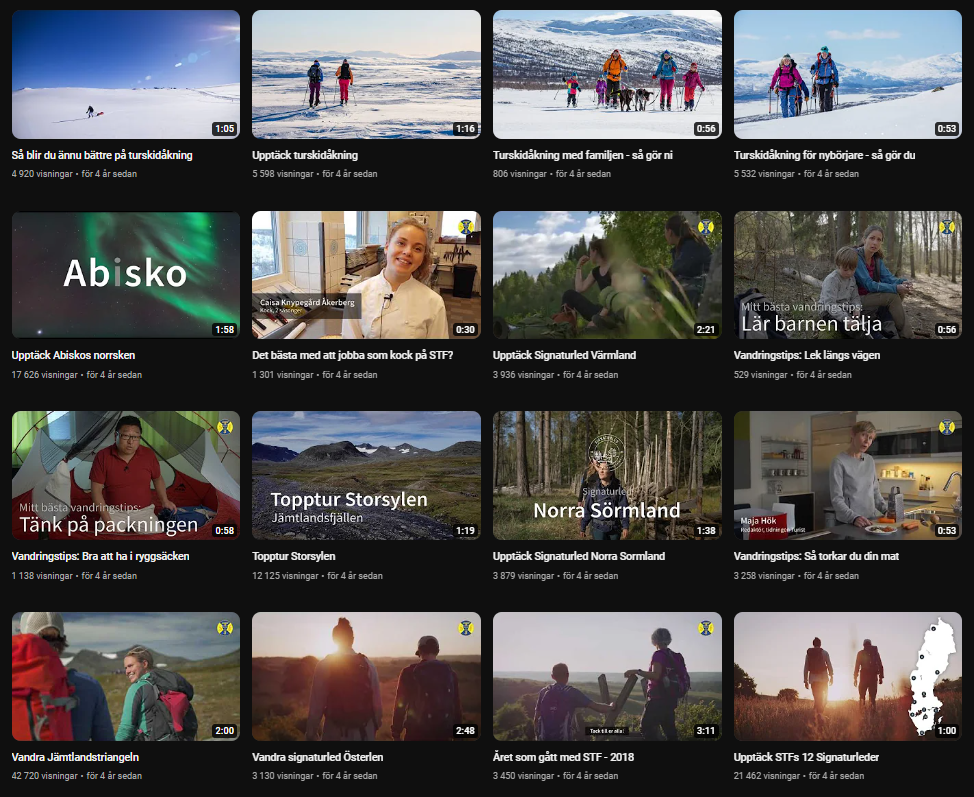
Task: Open the Turskidåkning för nybörjare thumbnail
Action: pos(848,74)
